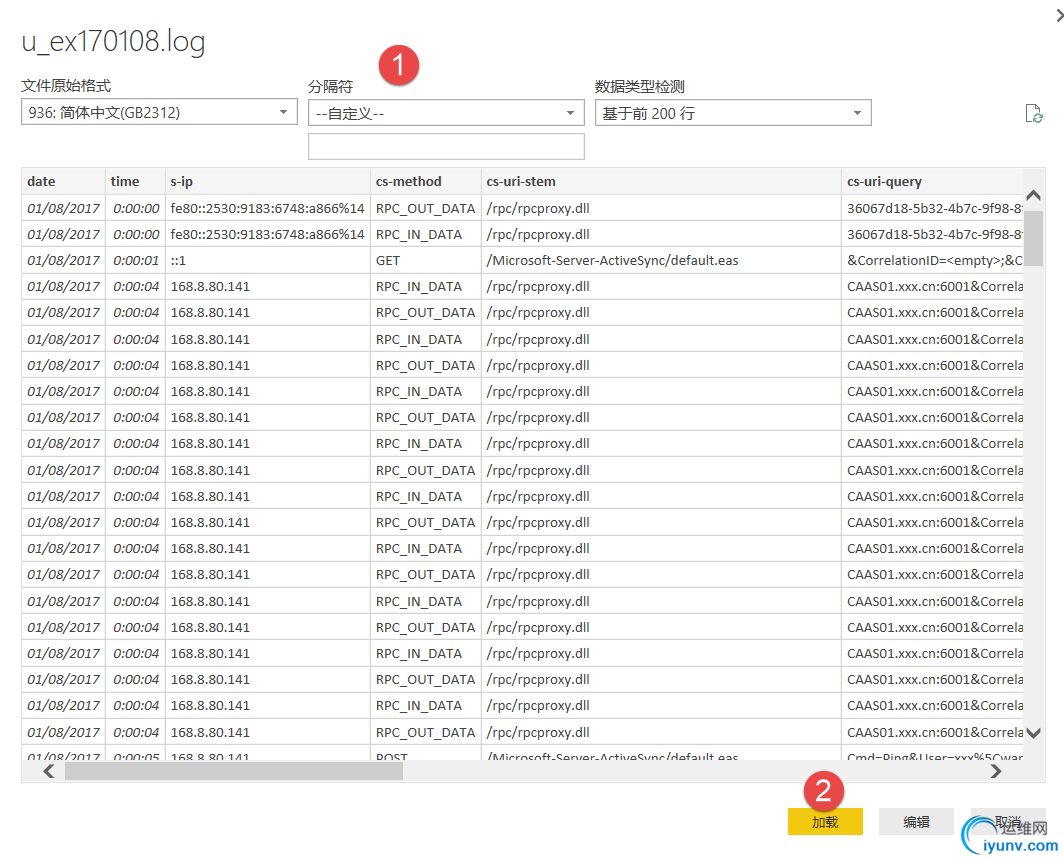1064x862 pixels.
Task: Click the vertical scrollbar up arrow
Action: click(x=1033, y=195)
